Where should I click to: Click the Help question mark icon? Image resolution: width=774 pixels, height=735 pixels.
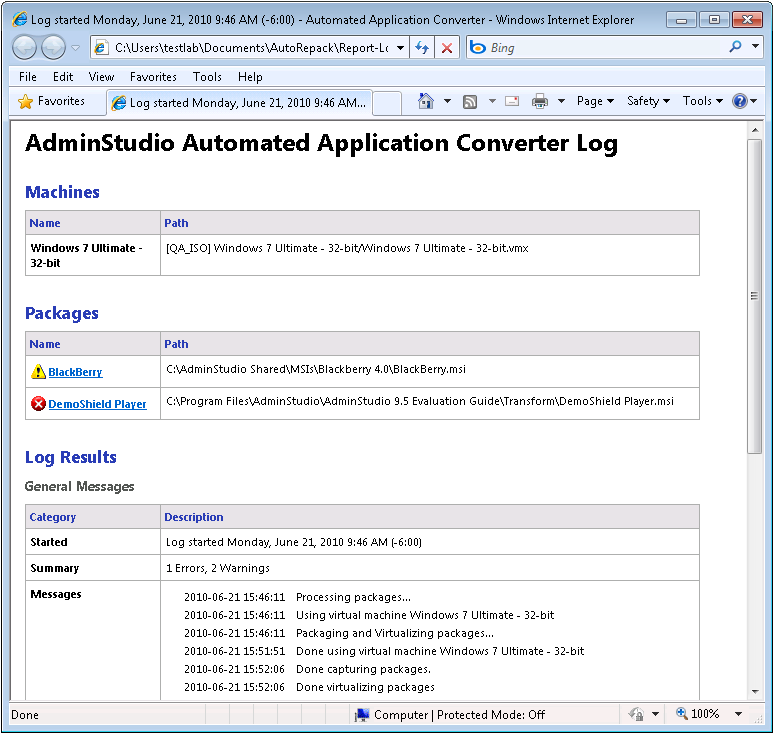click(739, 101)
